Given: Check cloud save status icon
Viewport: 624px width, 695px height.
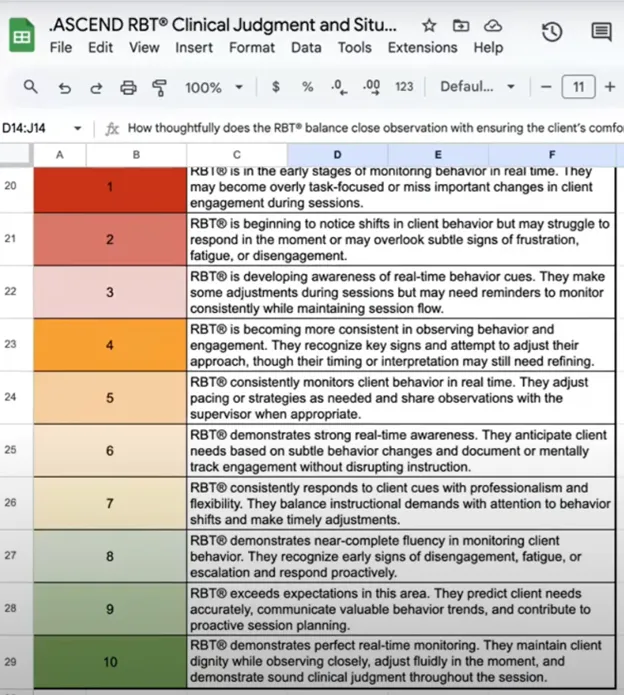Looking at the screenshot, I should (x=493, y=26).
